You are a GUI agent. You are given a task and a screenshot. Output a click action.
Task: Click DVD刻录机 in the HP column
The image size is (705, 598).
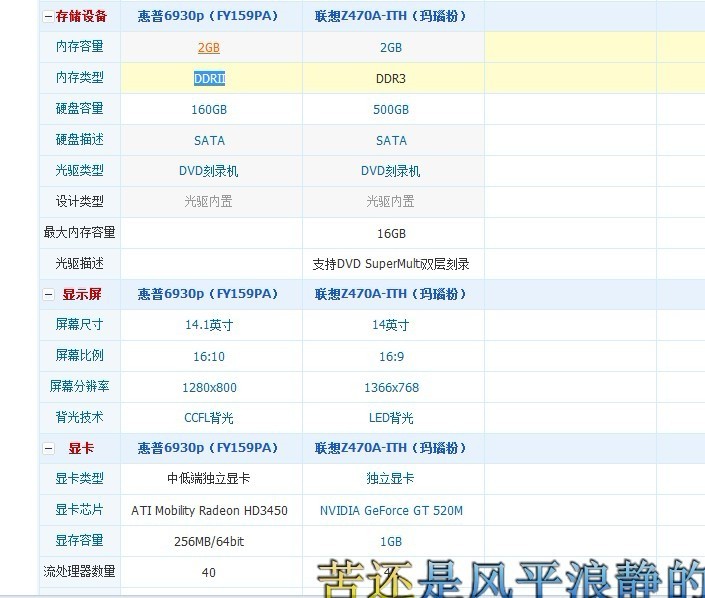click(209, 171)
